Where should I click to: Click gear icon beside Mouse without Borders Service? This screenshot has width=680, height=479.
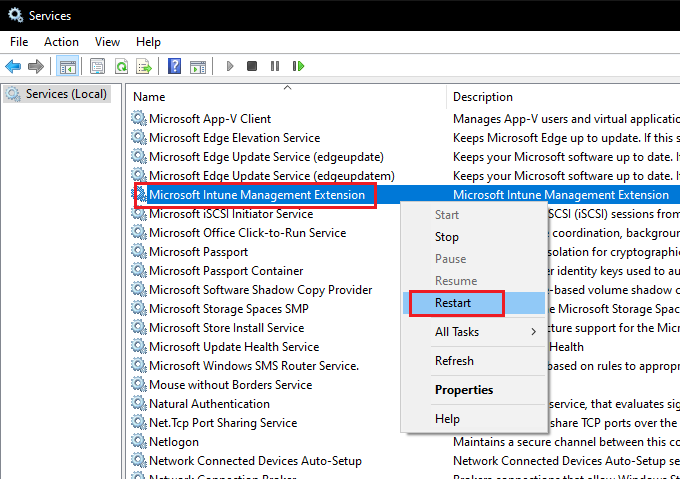139,385
